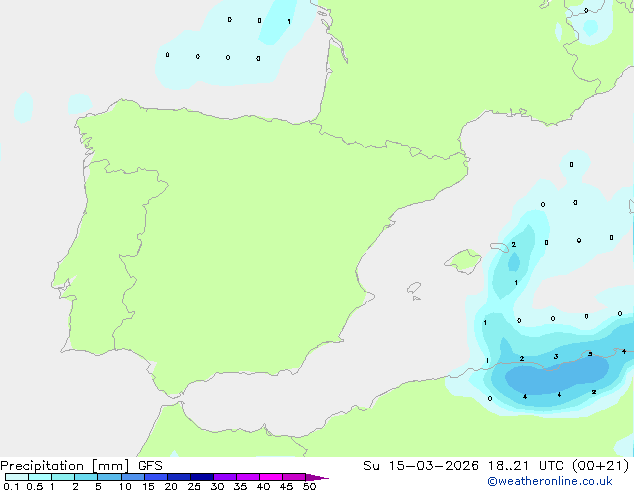This screenshot has height=490, width=634.
Task: Click the 0.1–0.5 mm palest cyan legend swatch
Action: point(17,477)
